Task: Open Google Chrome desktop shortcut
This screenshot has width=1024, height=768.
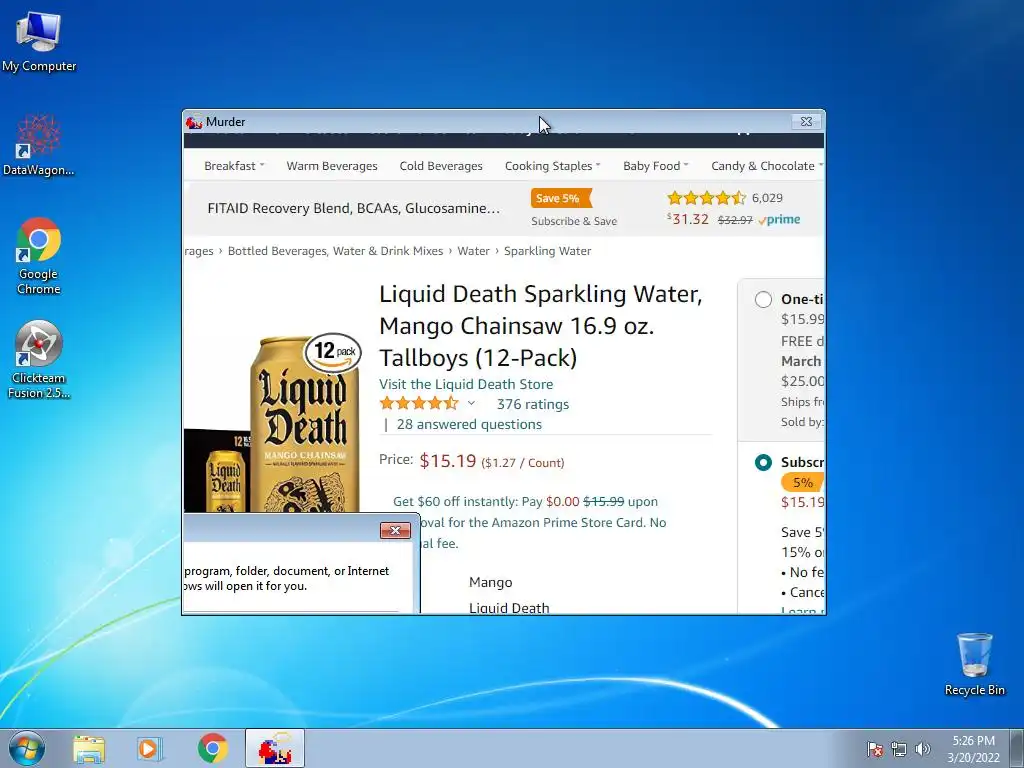Action: pos(39,255)
